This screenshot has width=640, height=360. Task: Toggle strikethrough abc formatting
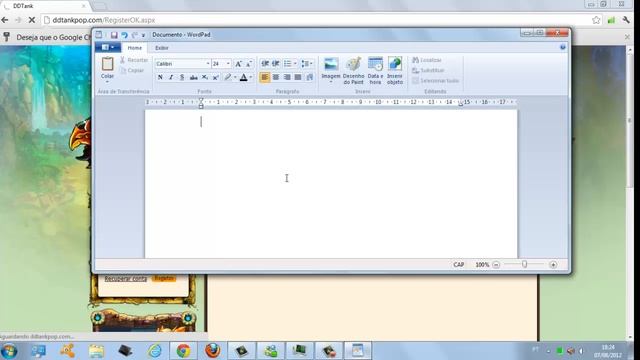tap(193, 77)
